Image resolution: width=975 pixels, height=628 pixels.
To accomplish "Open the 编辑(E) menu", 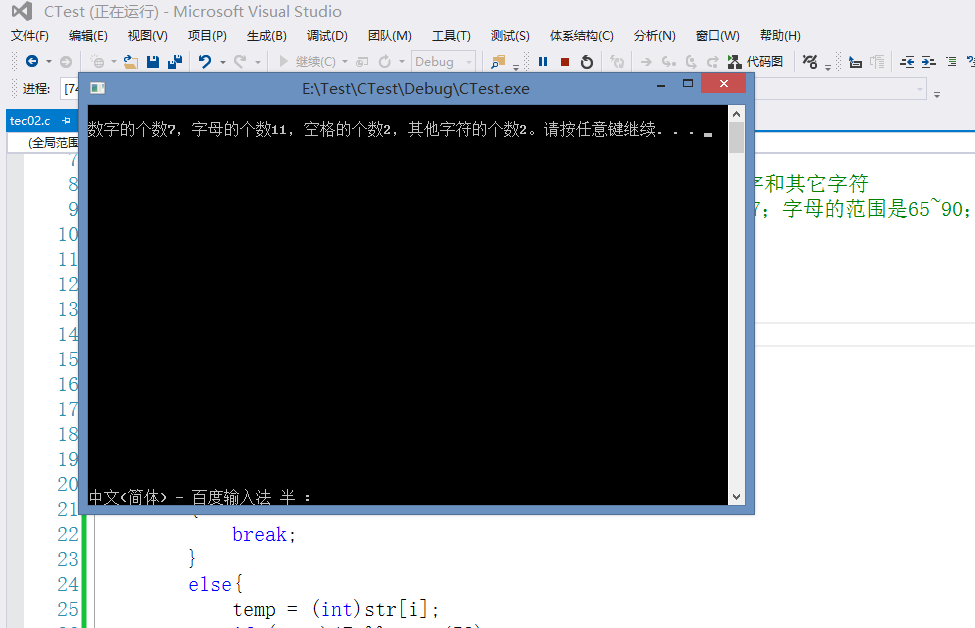I will (88, 35).
